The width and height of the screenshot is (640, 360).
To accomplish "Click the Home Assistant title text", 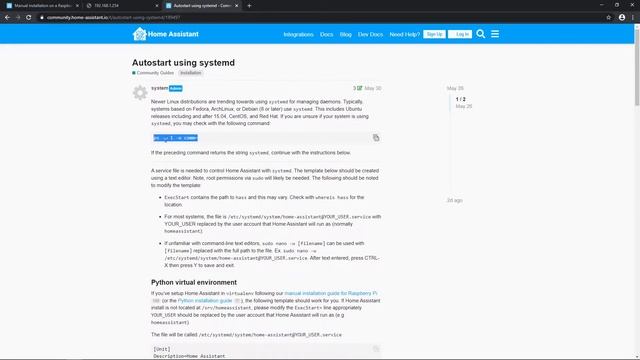I will point(173,34).
